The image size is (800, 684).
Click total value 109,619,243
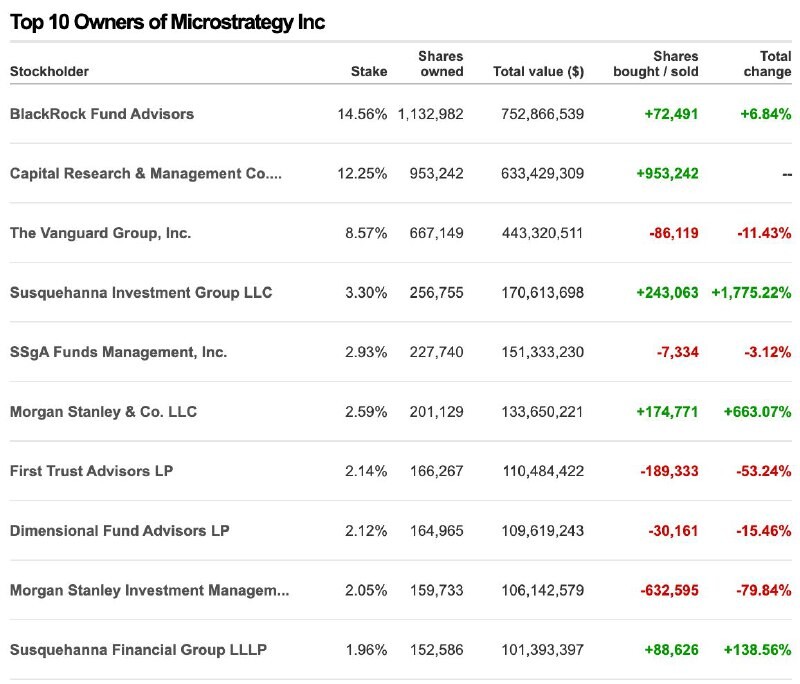(542, 530)
